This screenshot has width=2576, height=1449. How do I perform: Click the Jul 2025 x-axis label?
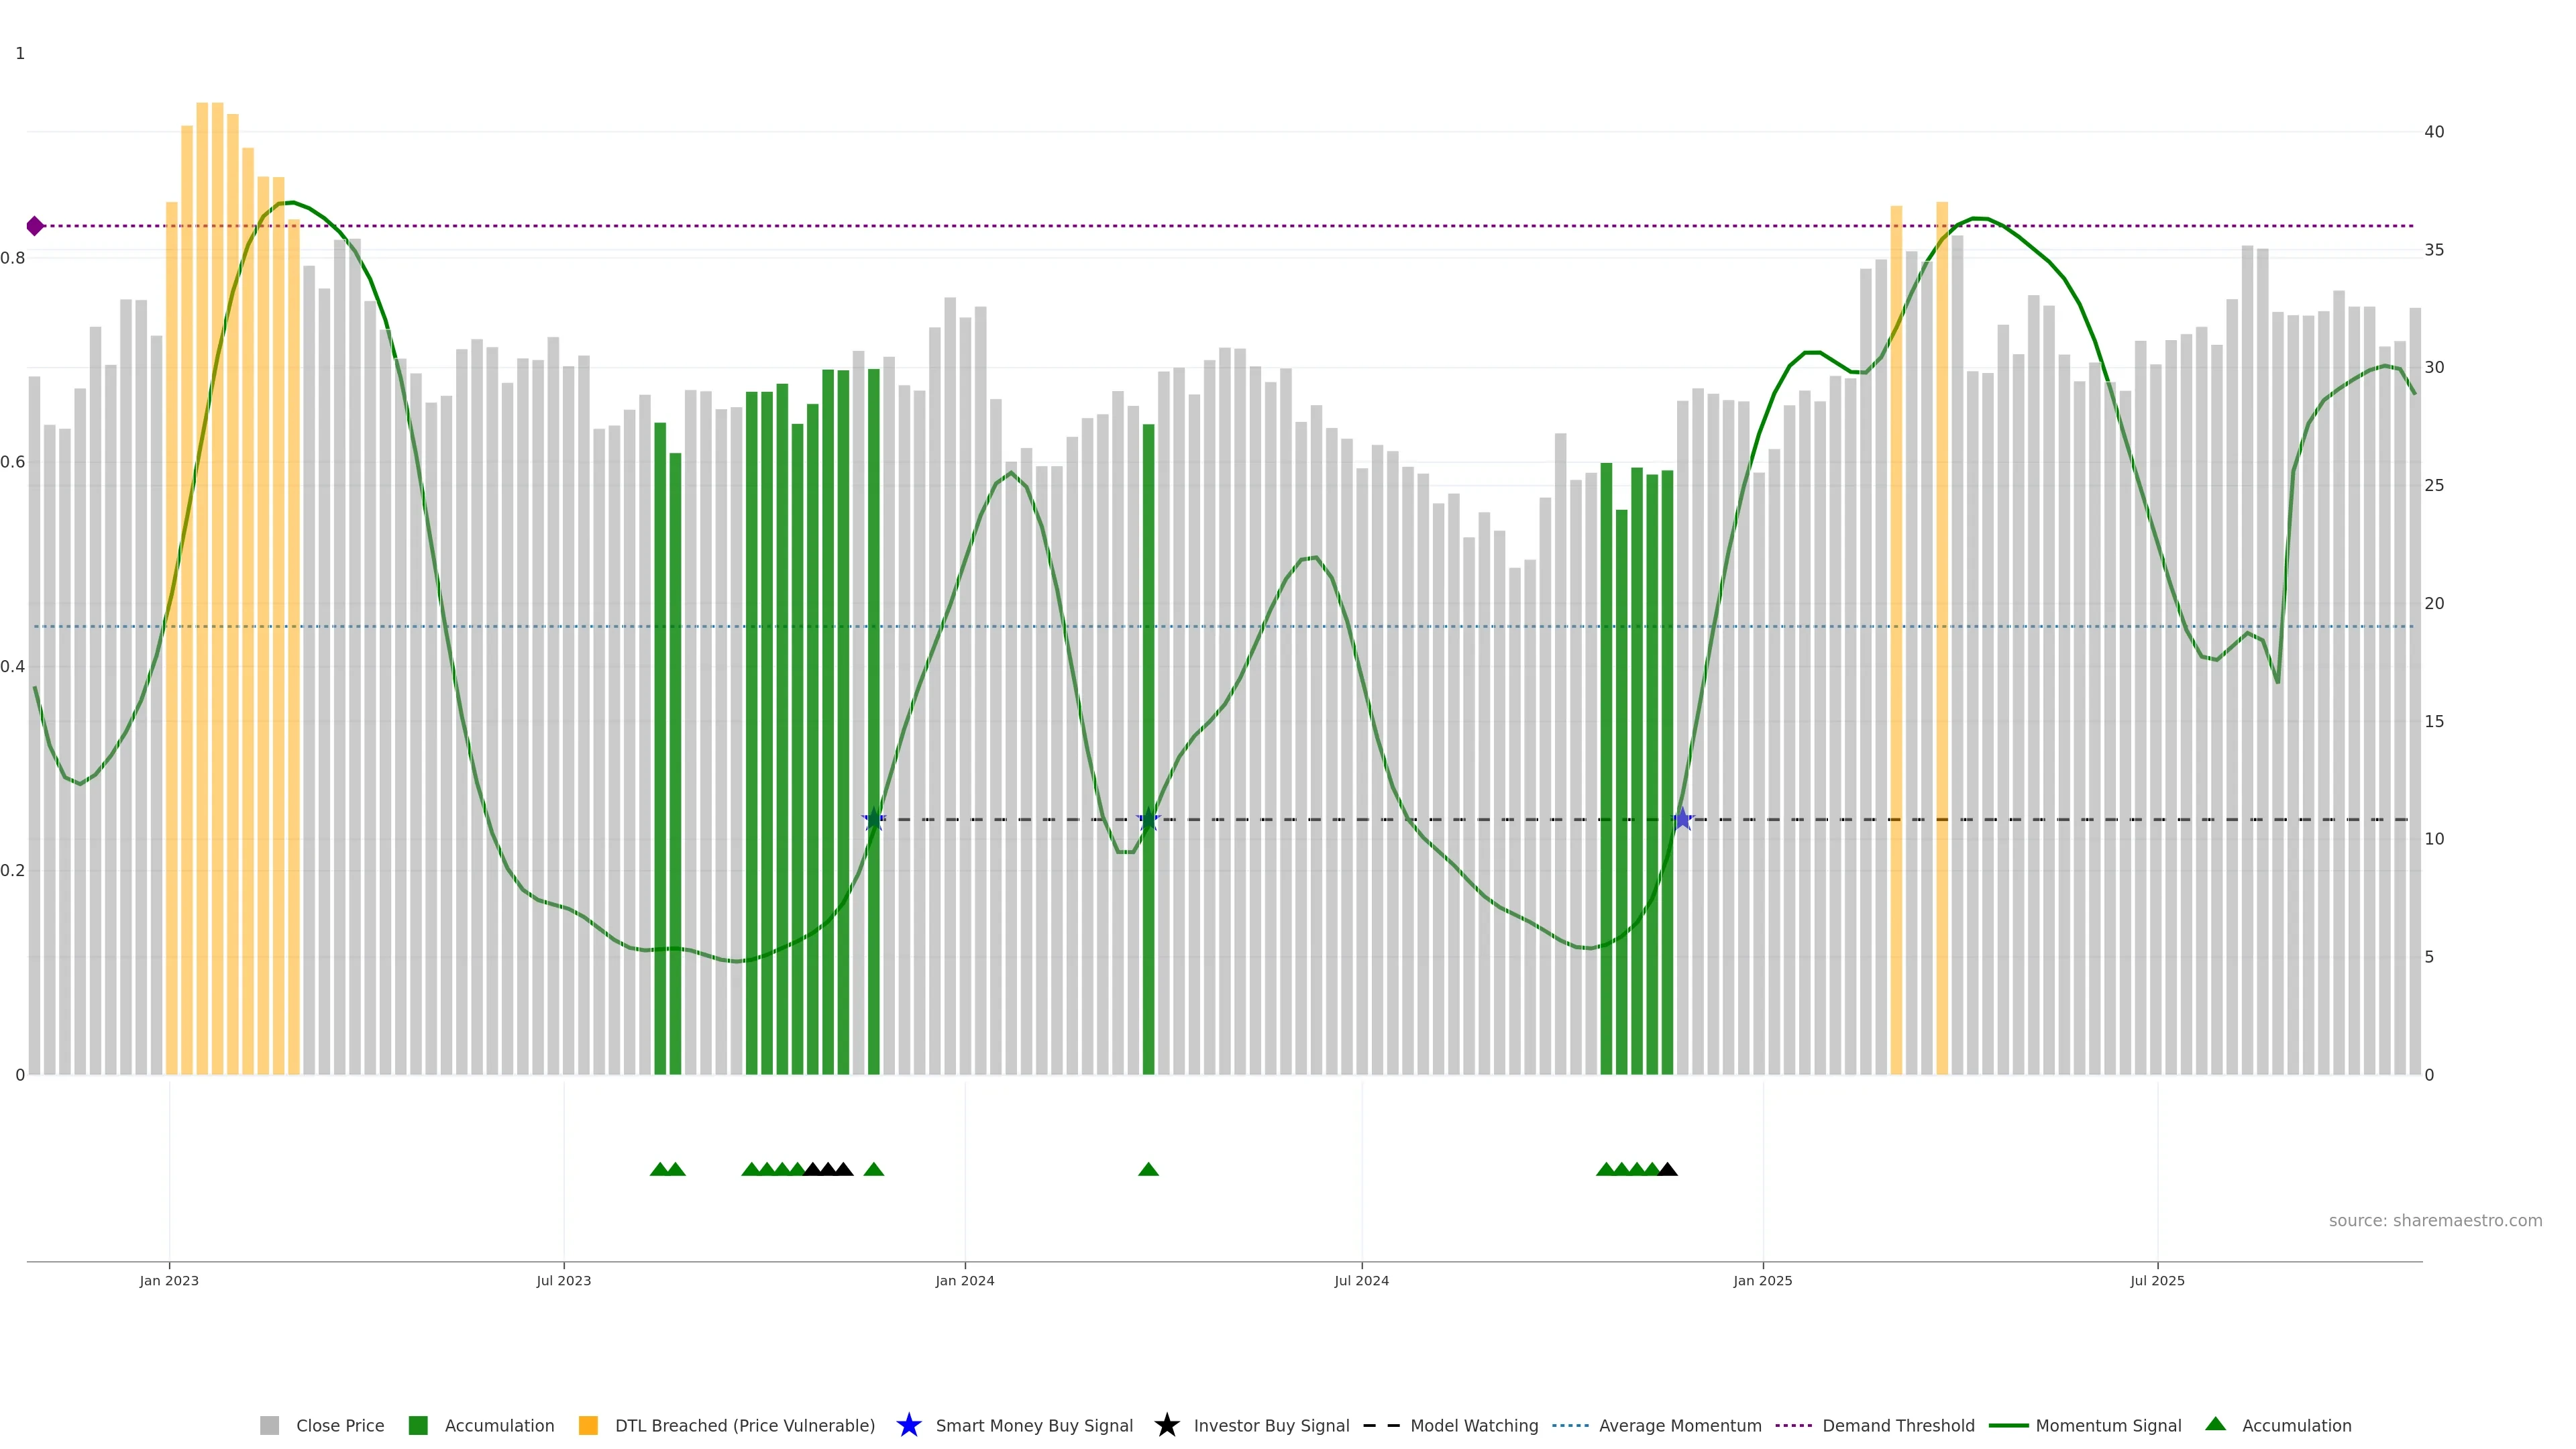(2157, 1281)
